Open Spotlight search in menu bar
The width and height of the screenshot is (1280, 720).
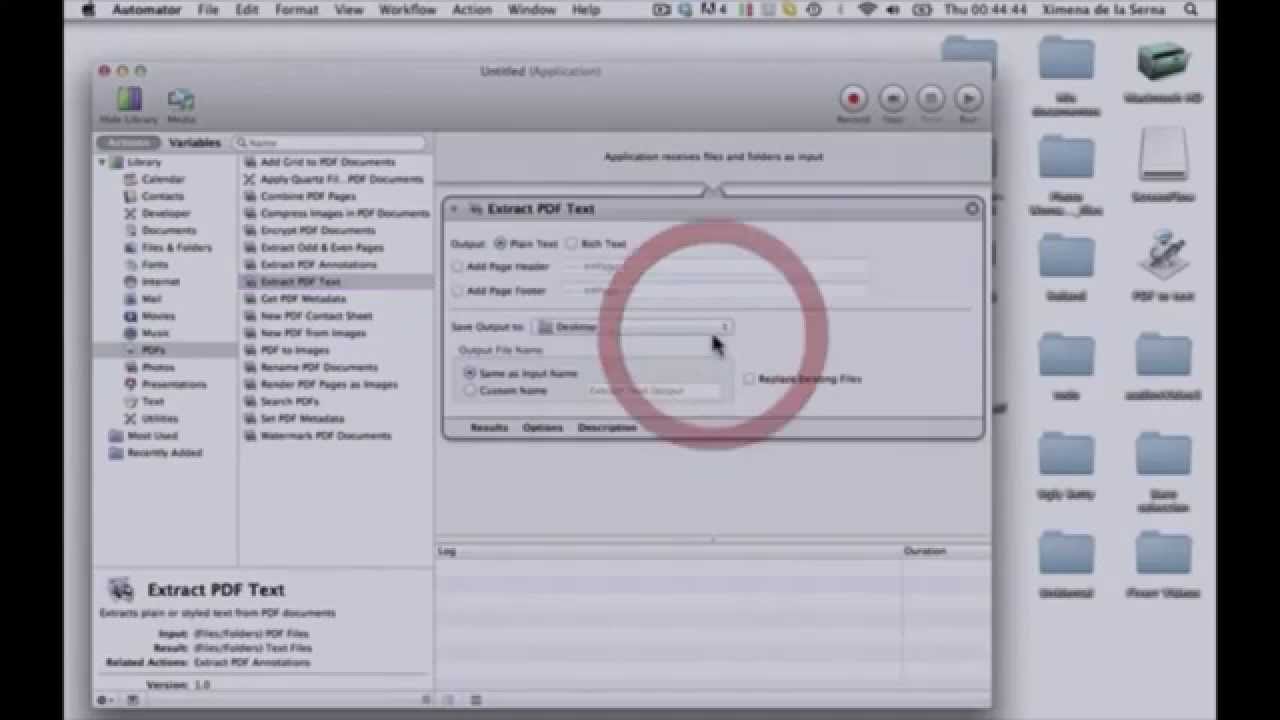(1191, 10)
